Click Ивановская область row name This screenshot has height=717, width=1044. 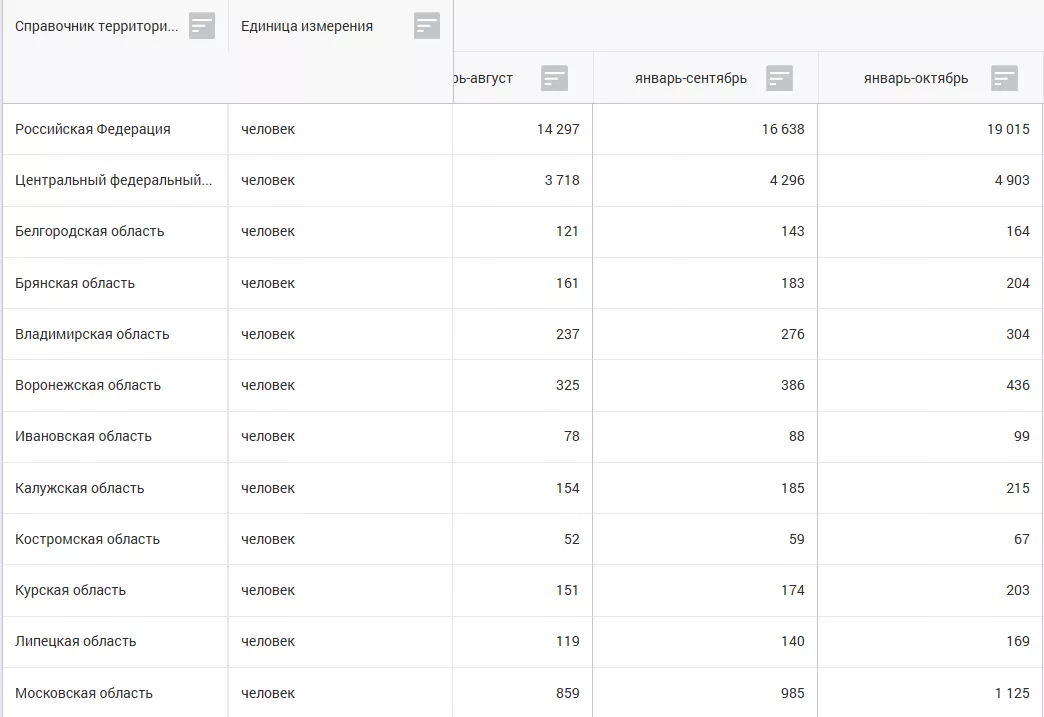[x=84, y=437]
